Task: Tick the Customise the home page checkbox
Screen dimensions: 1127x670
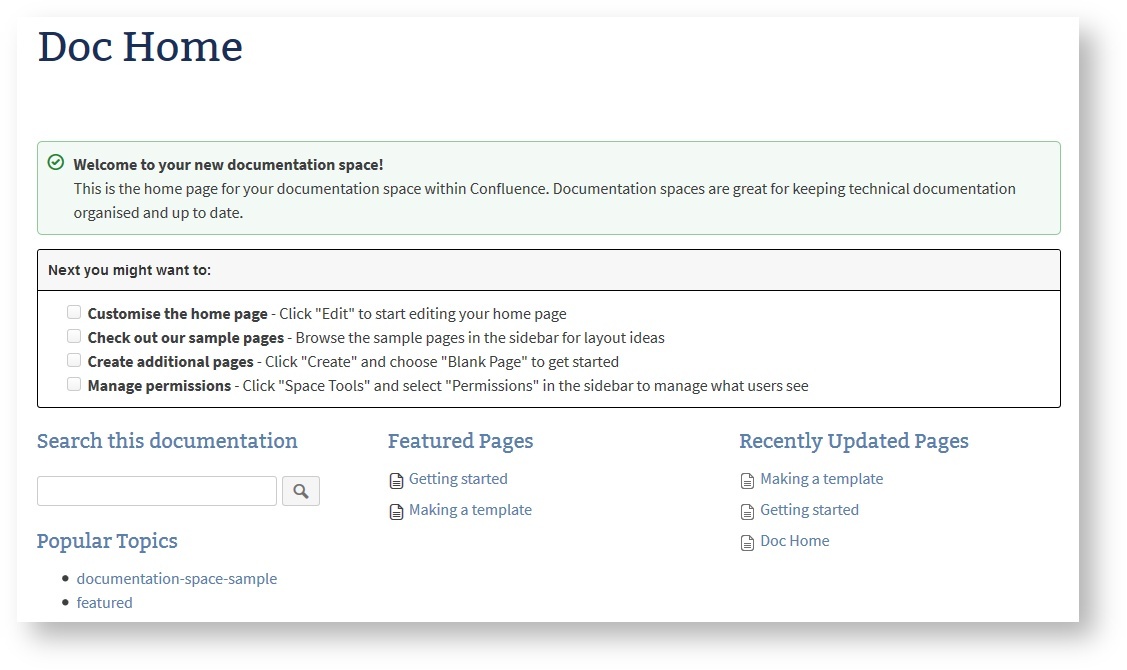Action: (74, 313)
